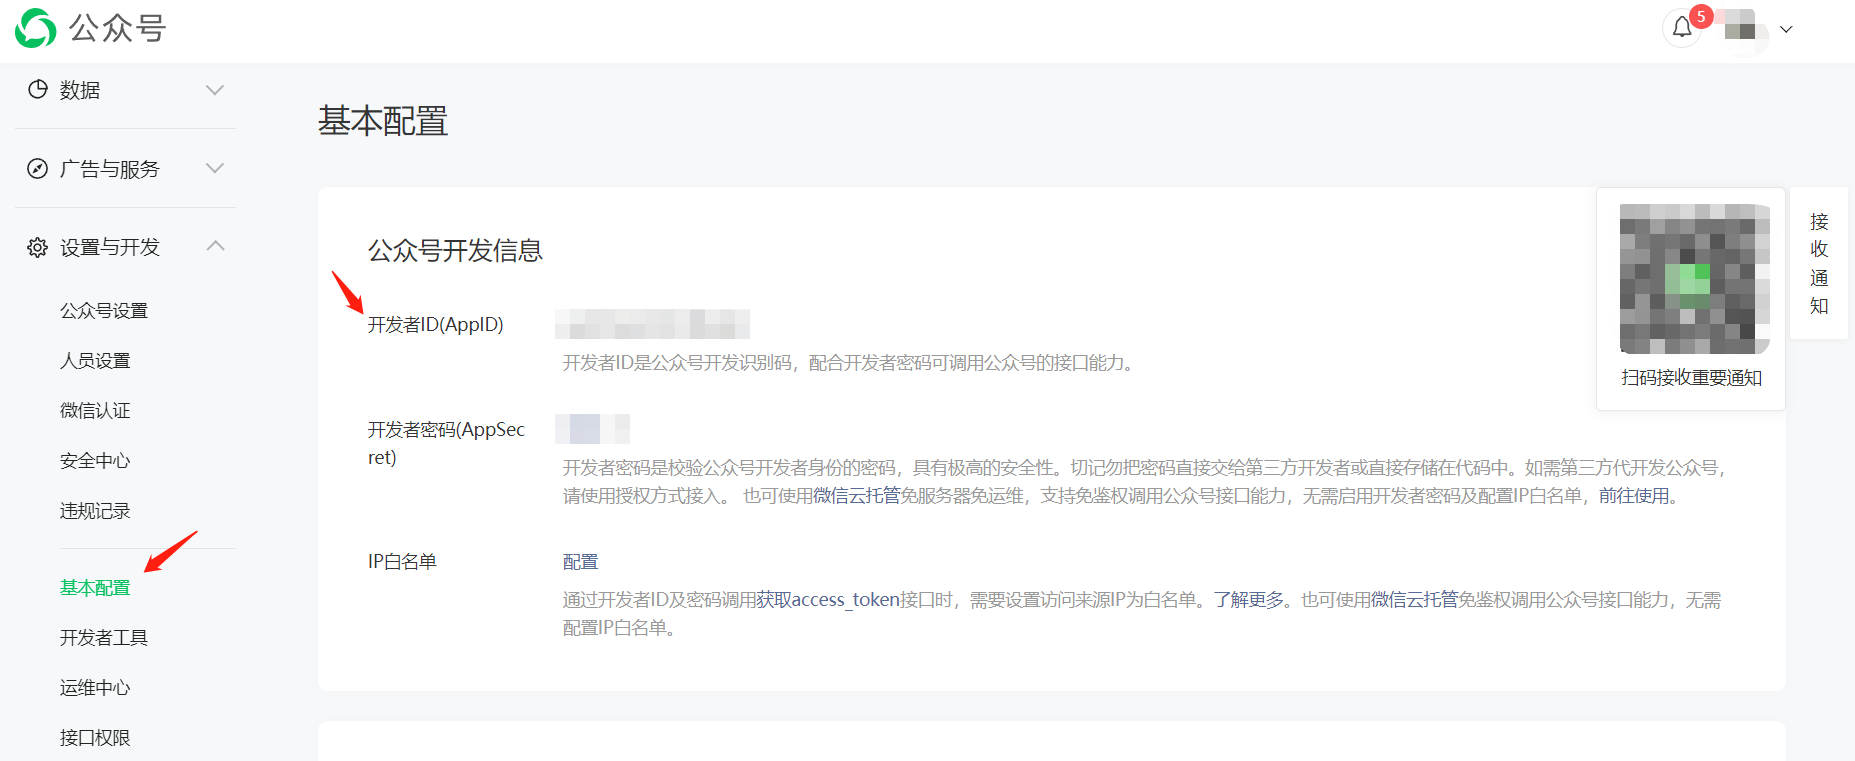
Task: Collapse the 设置与开发 section chevron
Action: coord(214,246)
